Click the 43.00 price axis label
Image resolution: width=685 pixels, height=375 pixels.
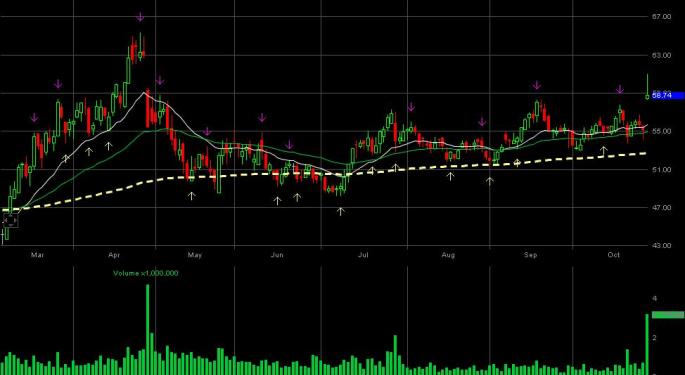point(661,246)
